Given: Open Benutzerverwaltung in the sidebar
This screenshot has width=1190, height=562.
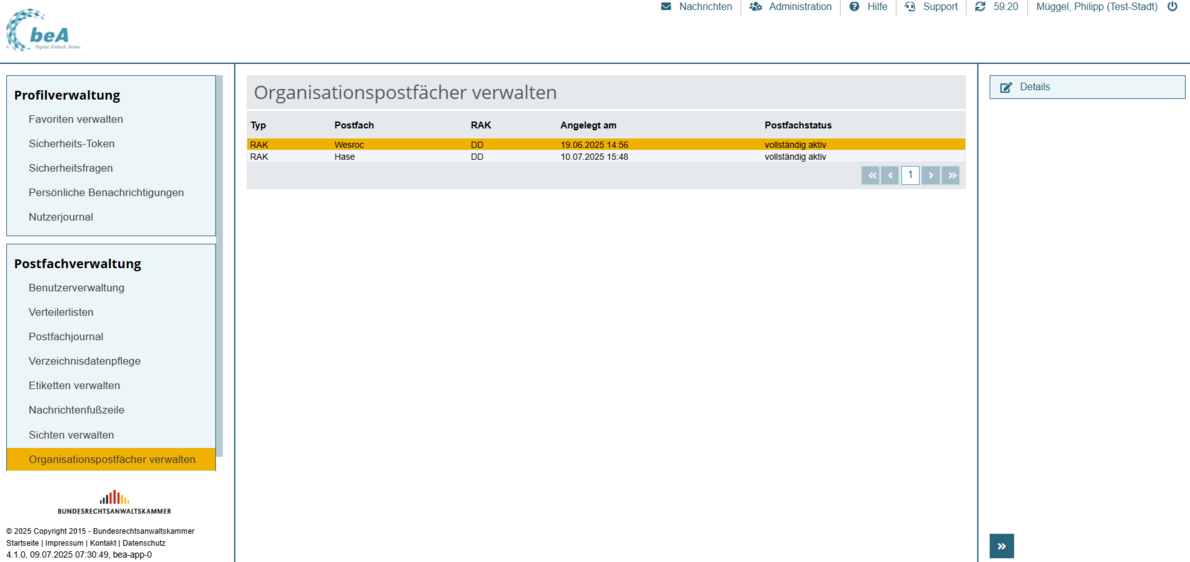Looking at the screenshot, I should pyautogui.click(x=76, y=288).
